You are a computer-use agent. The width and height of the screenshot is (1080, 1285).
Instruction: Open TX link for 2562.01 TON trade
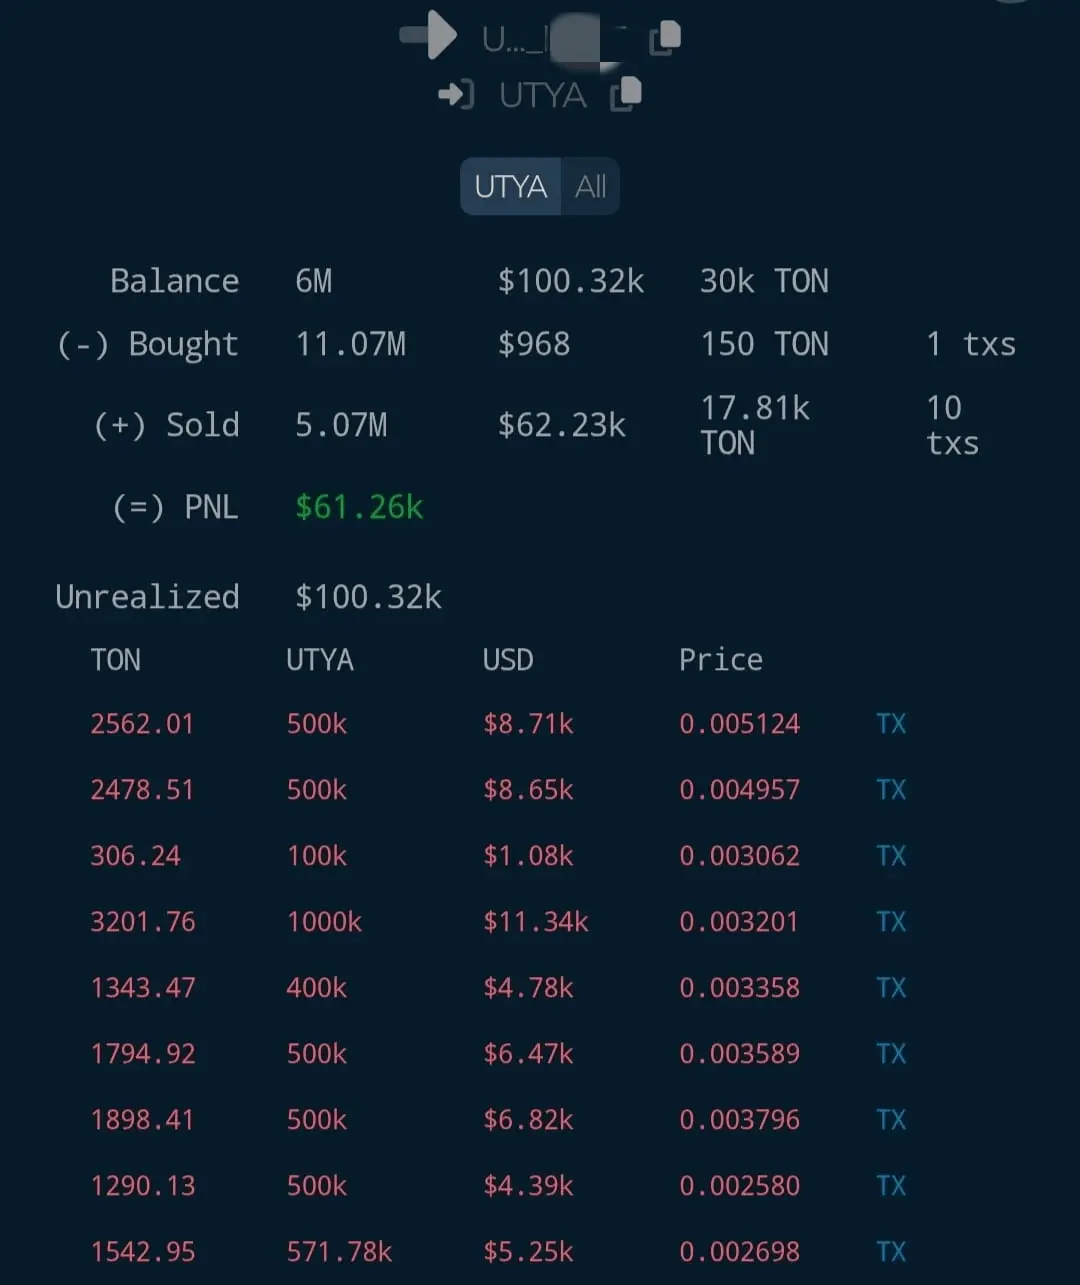(x=891, y=723)
